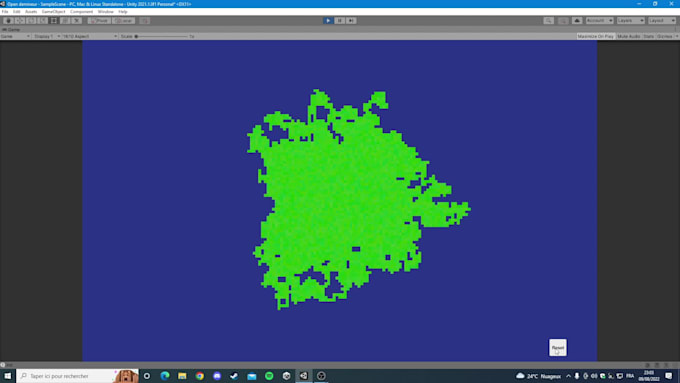
Task: Pause the running game
Action: [340, 20]
